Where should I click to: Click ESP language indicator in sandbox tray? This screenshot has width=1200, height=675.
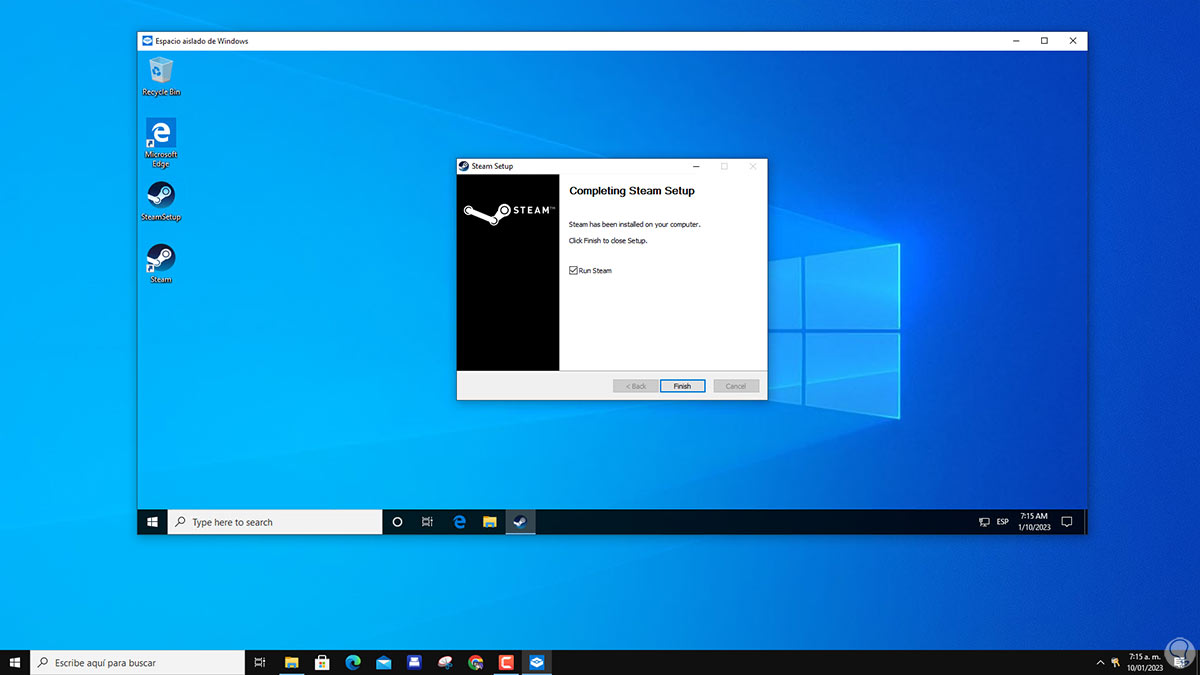[x=1003, y=522]
